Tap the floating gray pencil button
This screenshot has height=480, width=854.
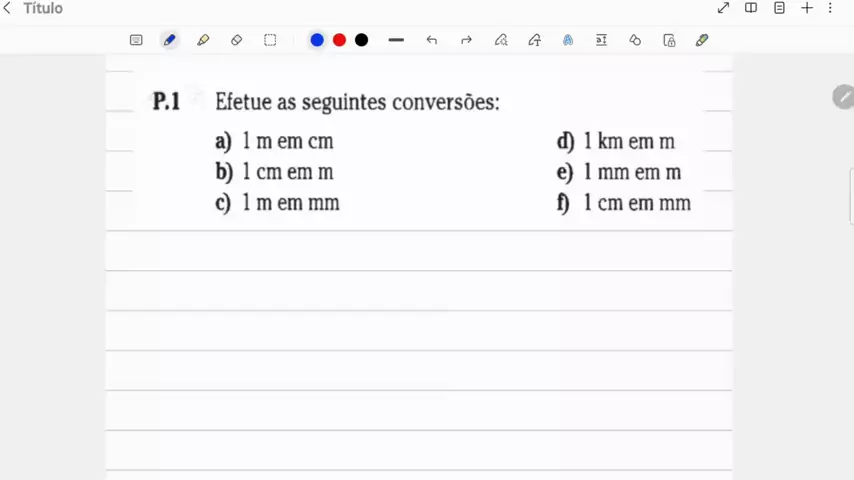843,97
